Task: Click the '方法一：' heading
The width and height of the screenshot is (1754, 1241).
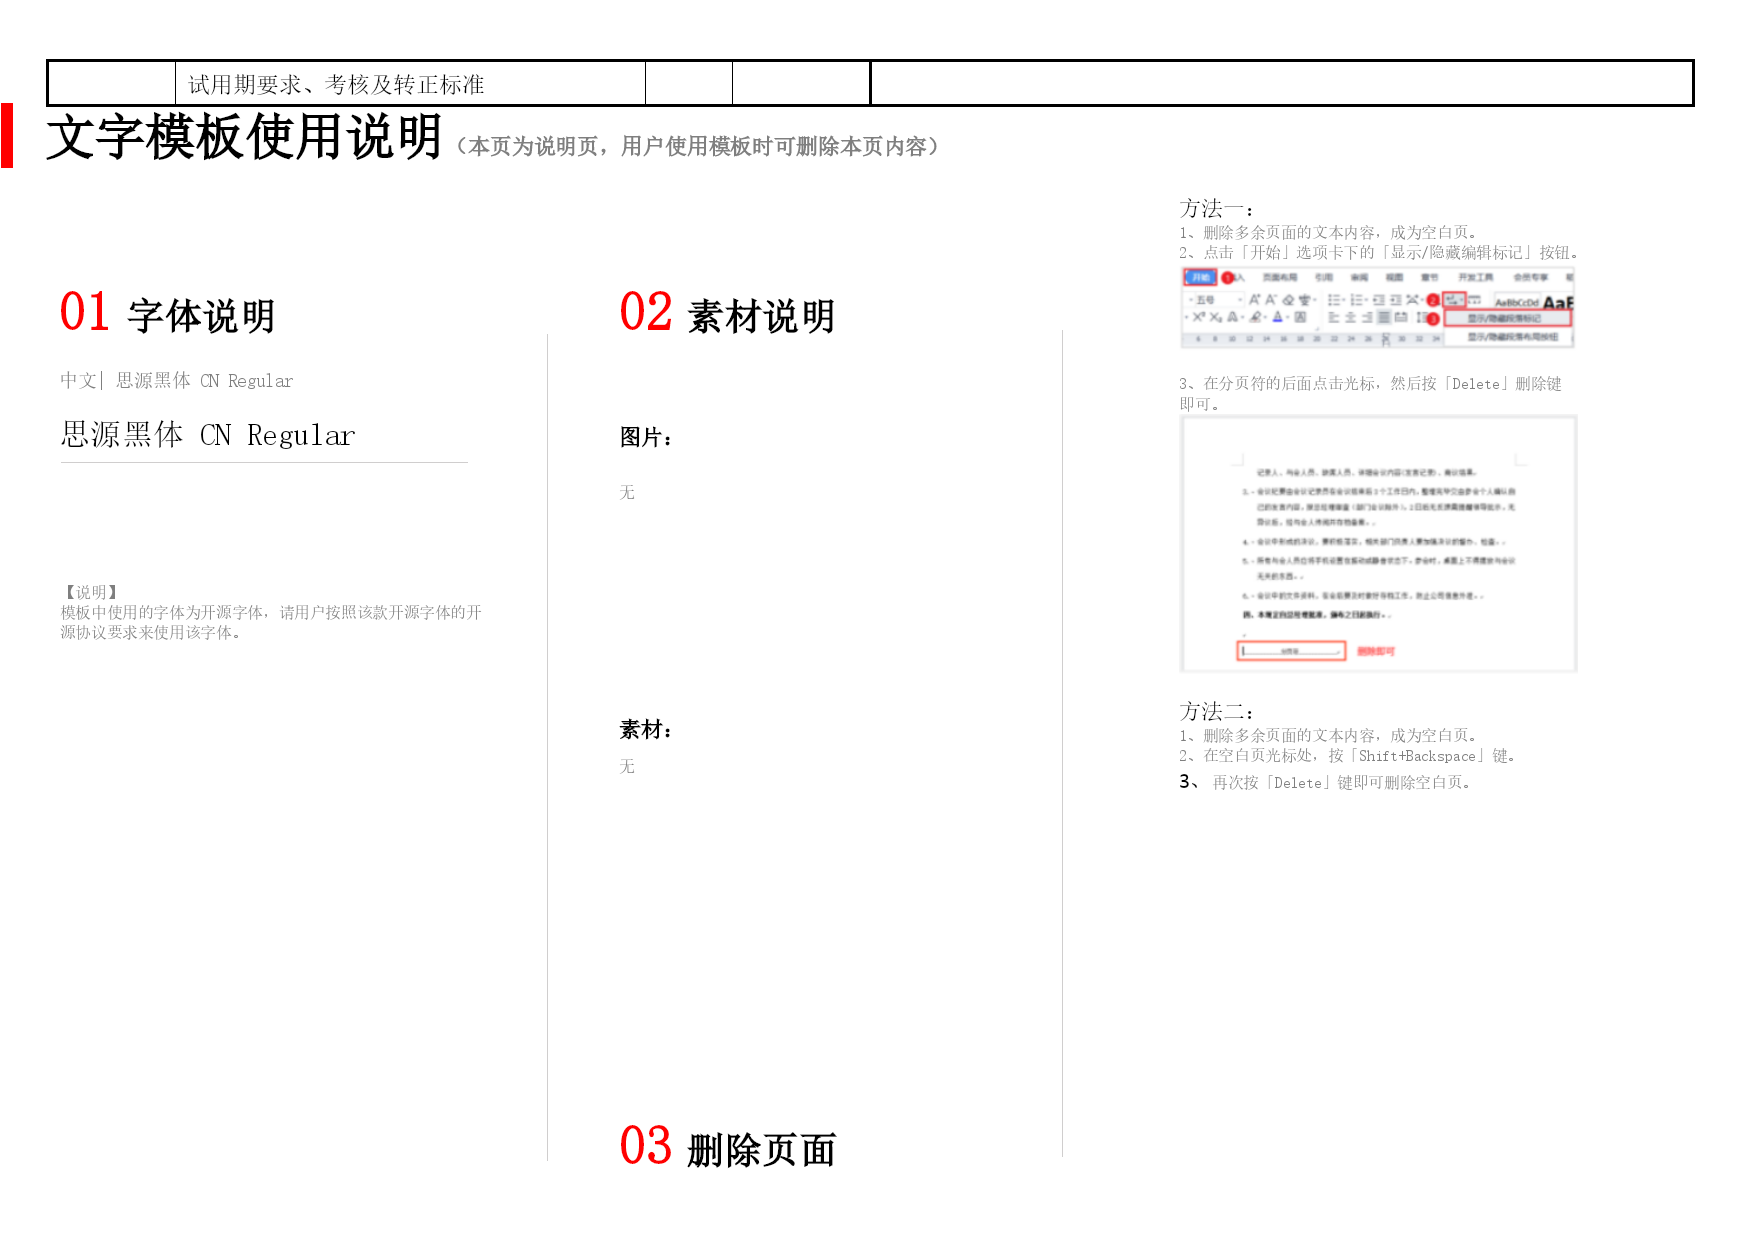Action: [1217, 209]
